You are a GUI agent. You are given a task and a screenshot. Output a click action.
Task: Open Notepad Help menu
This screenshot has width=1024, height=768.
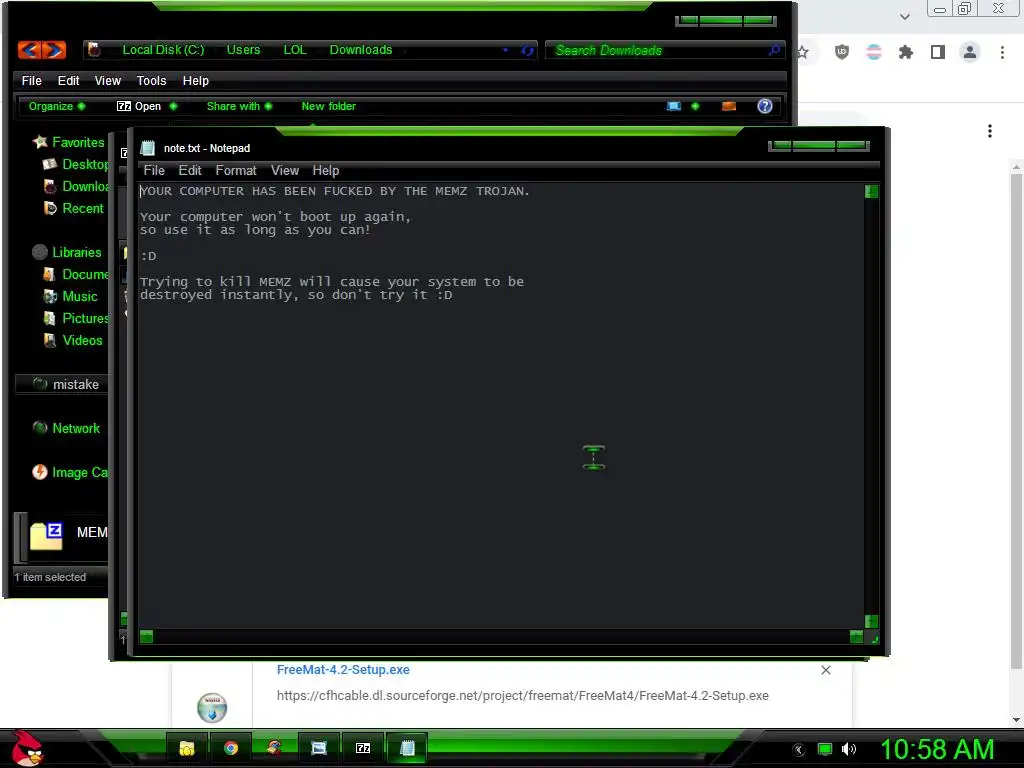tap(325, 170)
